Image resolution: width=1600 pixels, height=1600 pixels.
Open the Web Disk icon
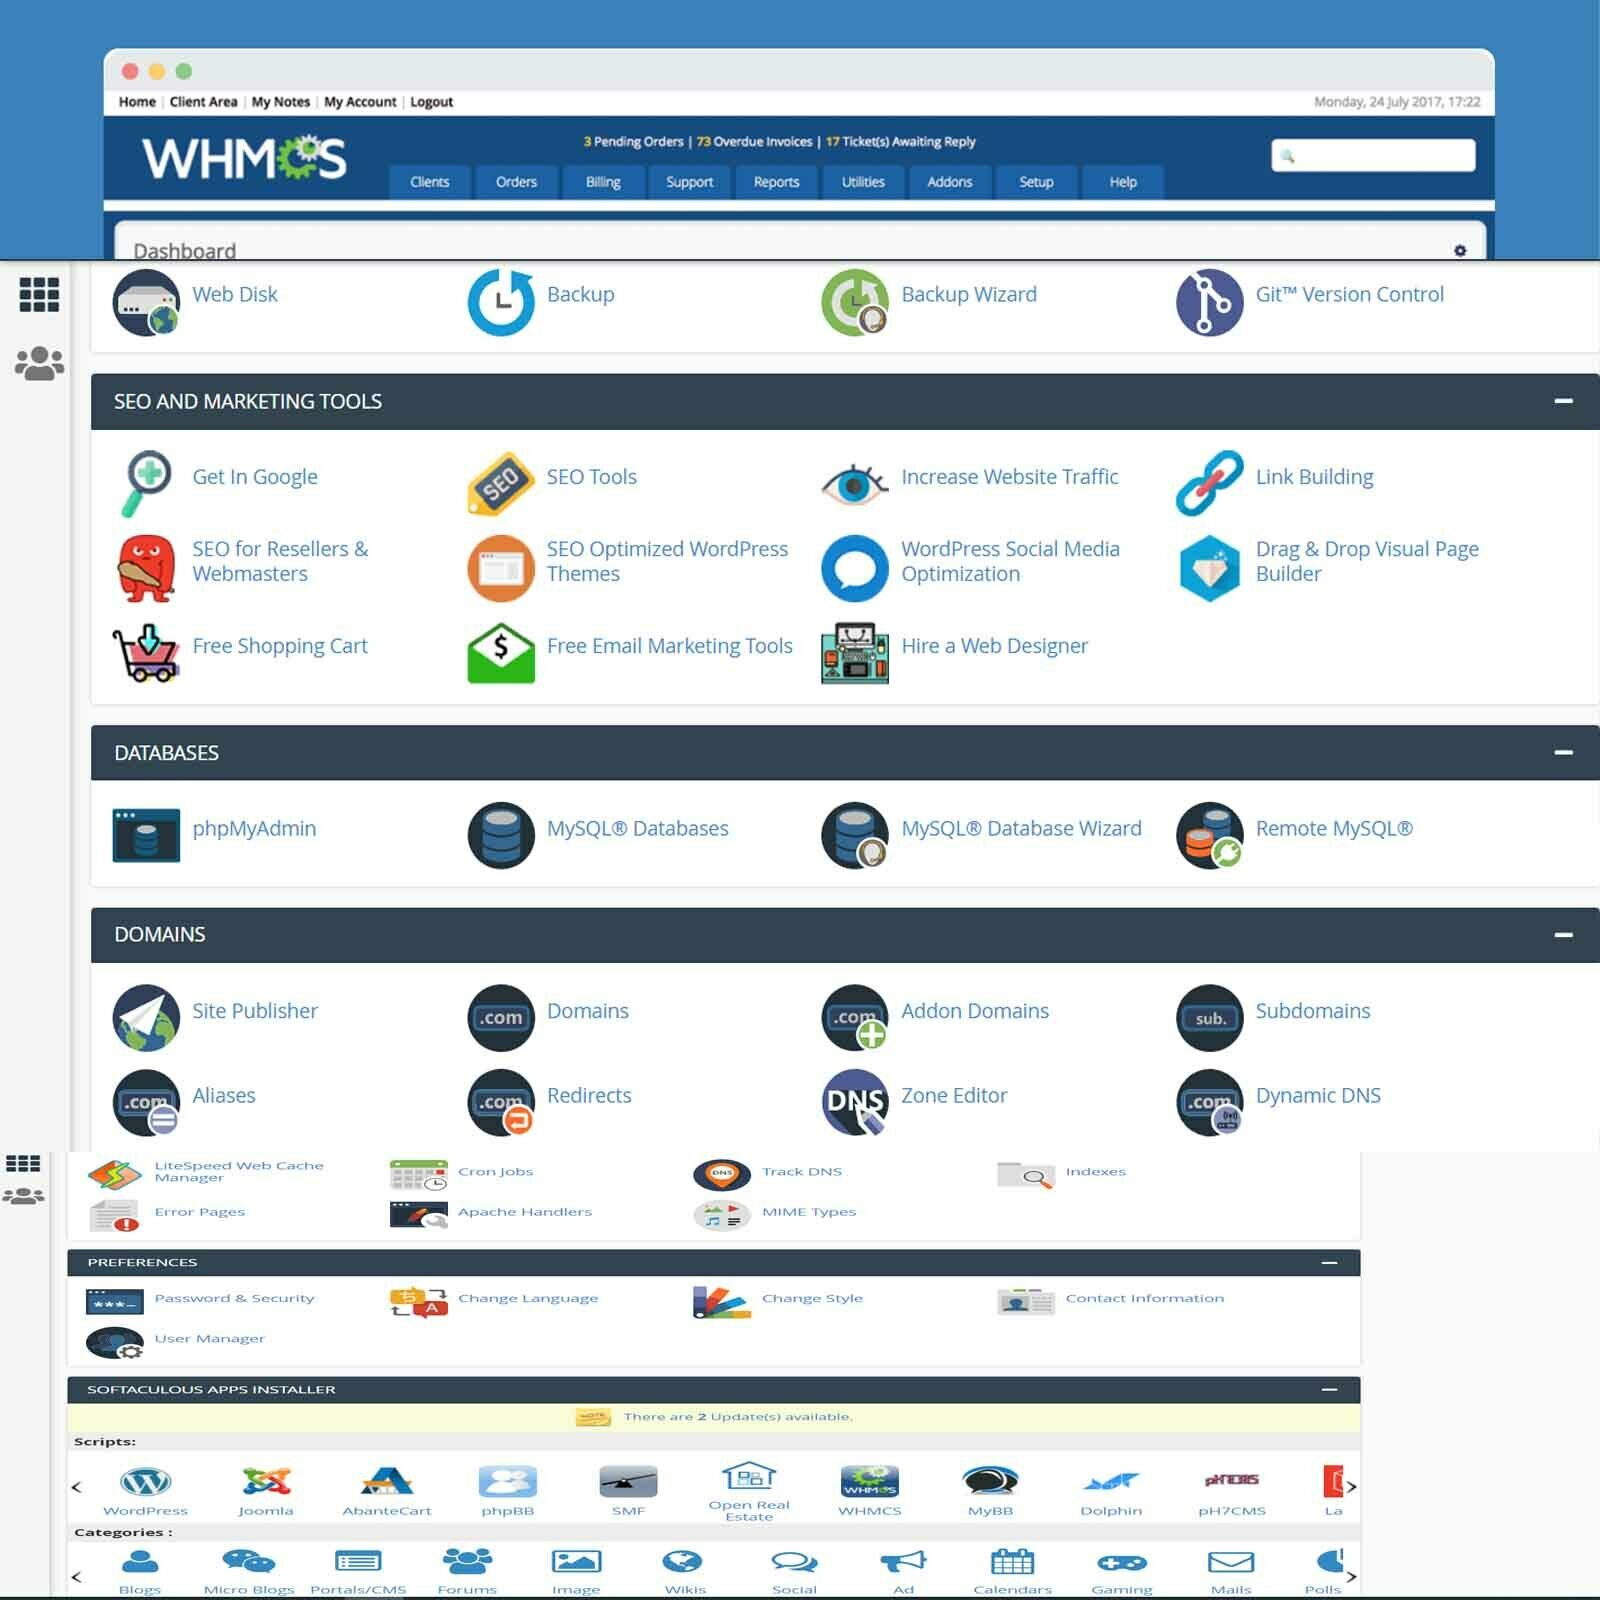tap(146, 302)
